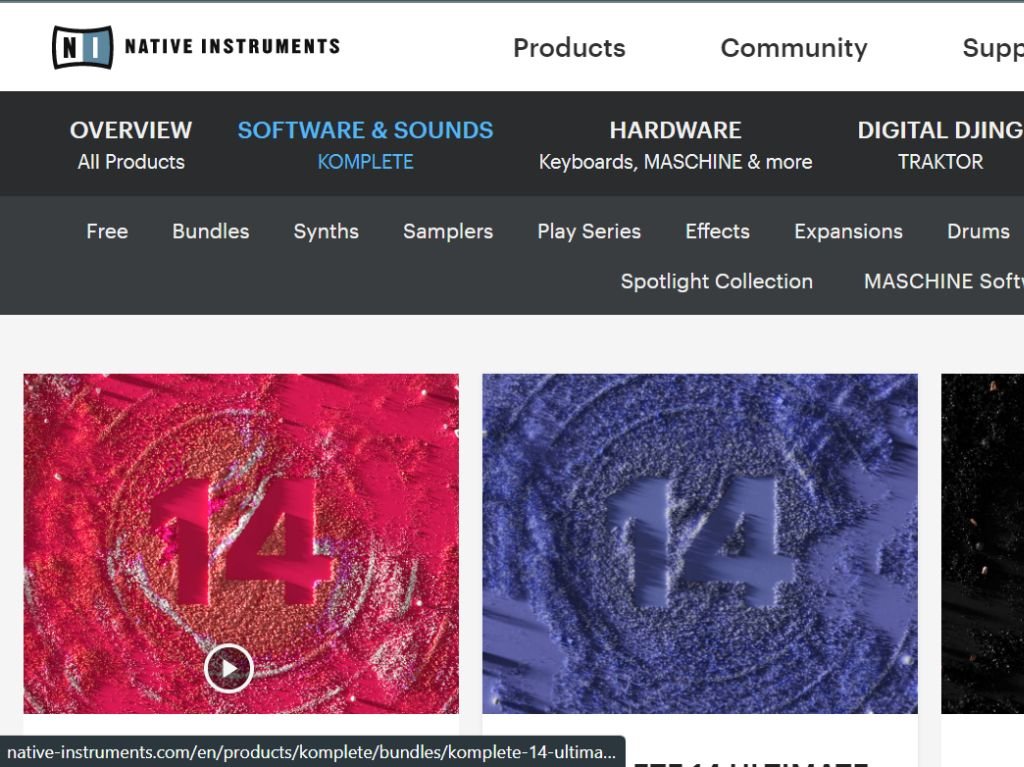1024x767 pixels.
Task: Open Hardware Keyboards, Maschine & more tab
Action: pos(675,145)
